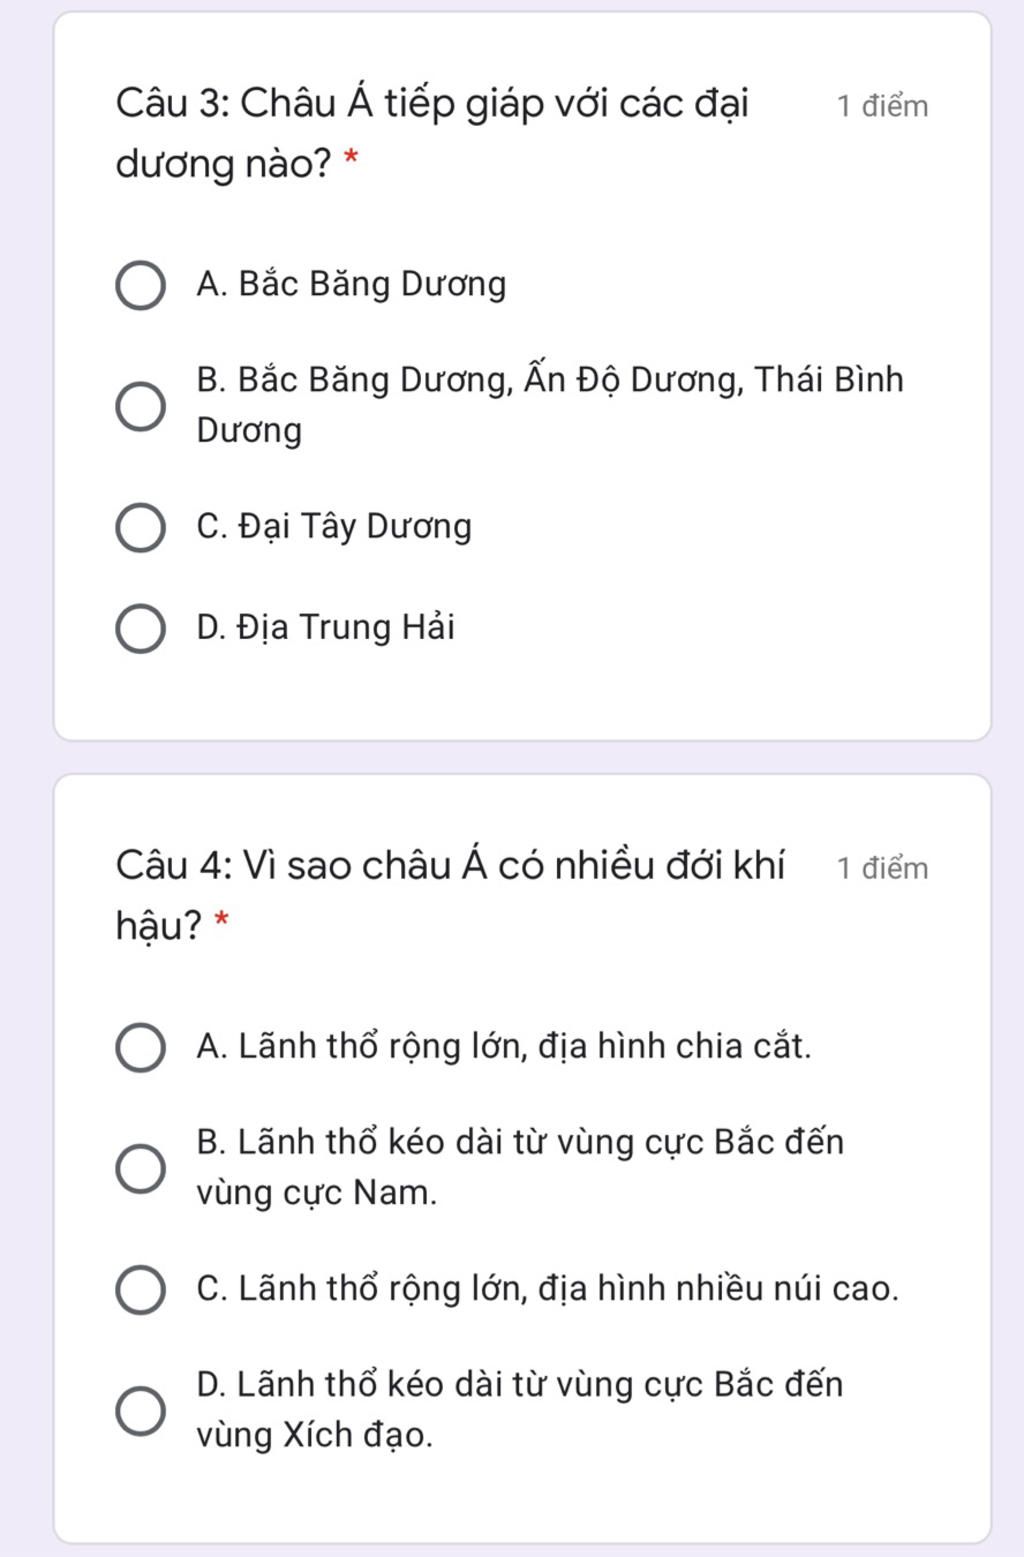Select Câu 4 option A địa hình chia cắt
The width and height of the screenshot is (1024, 1557).
coord(141,1048)
